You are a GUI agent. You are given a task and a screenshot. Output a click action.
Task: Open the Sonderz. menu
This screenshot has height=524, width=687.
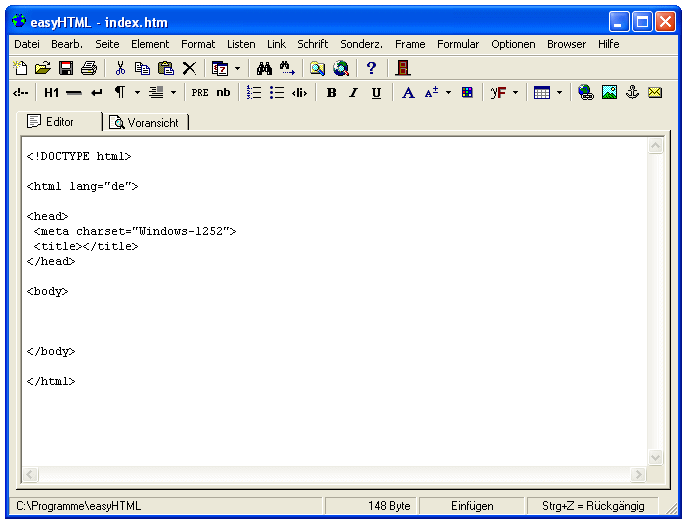[361, 44]
